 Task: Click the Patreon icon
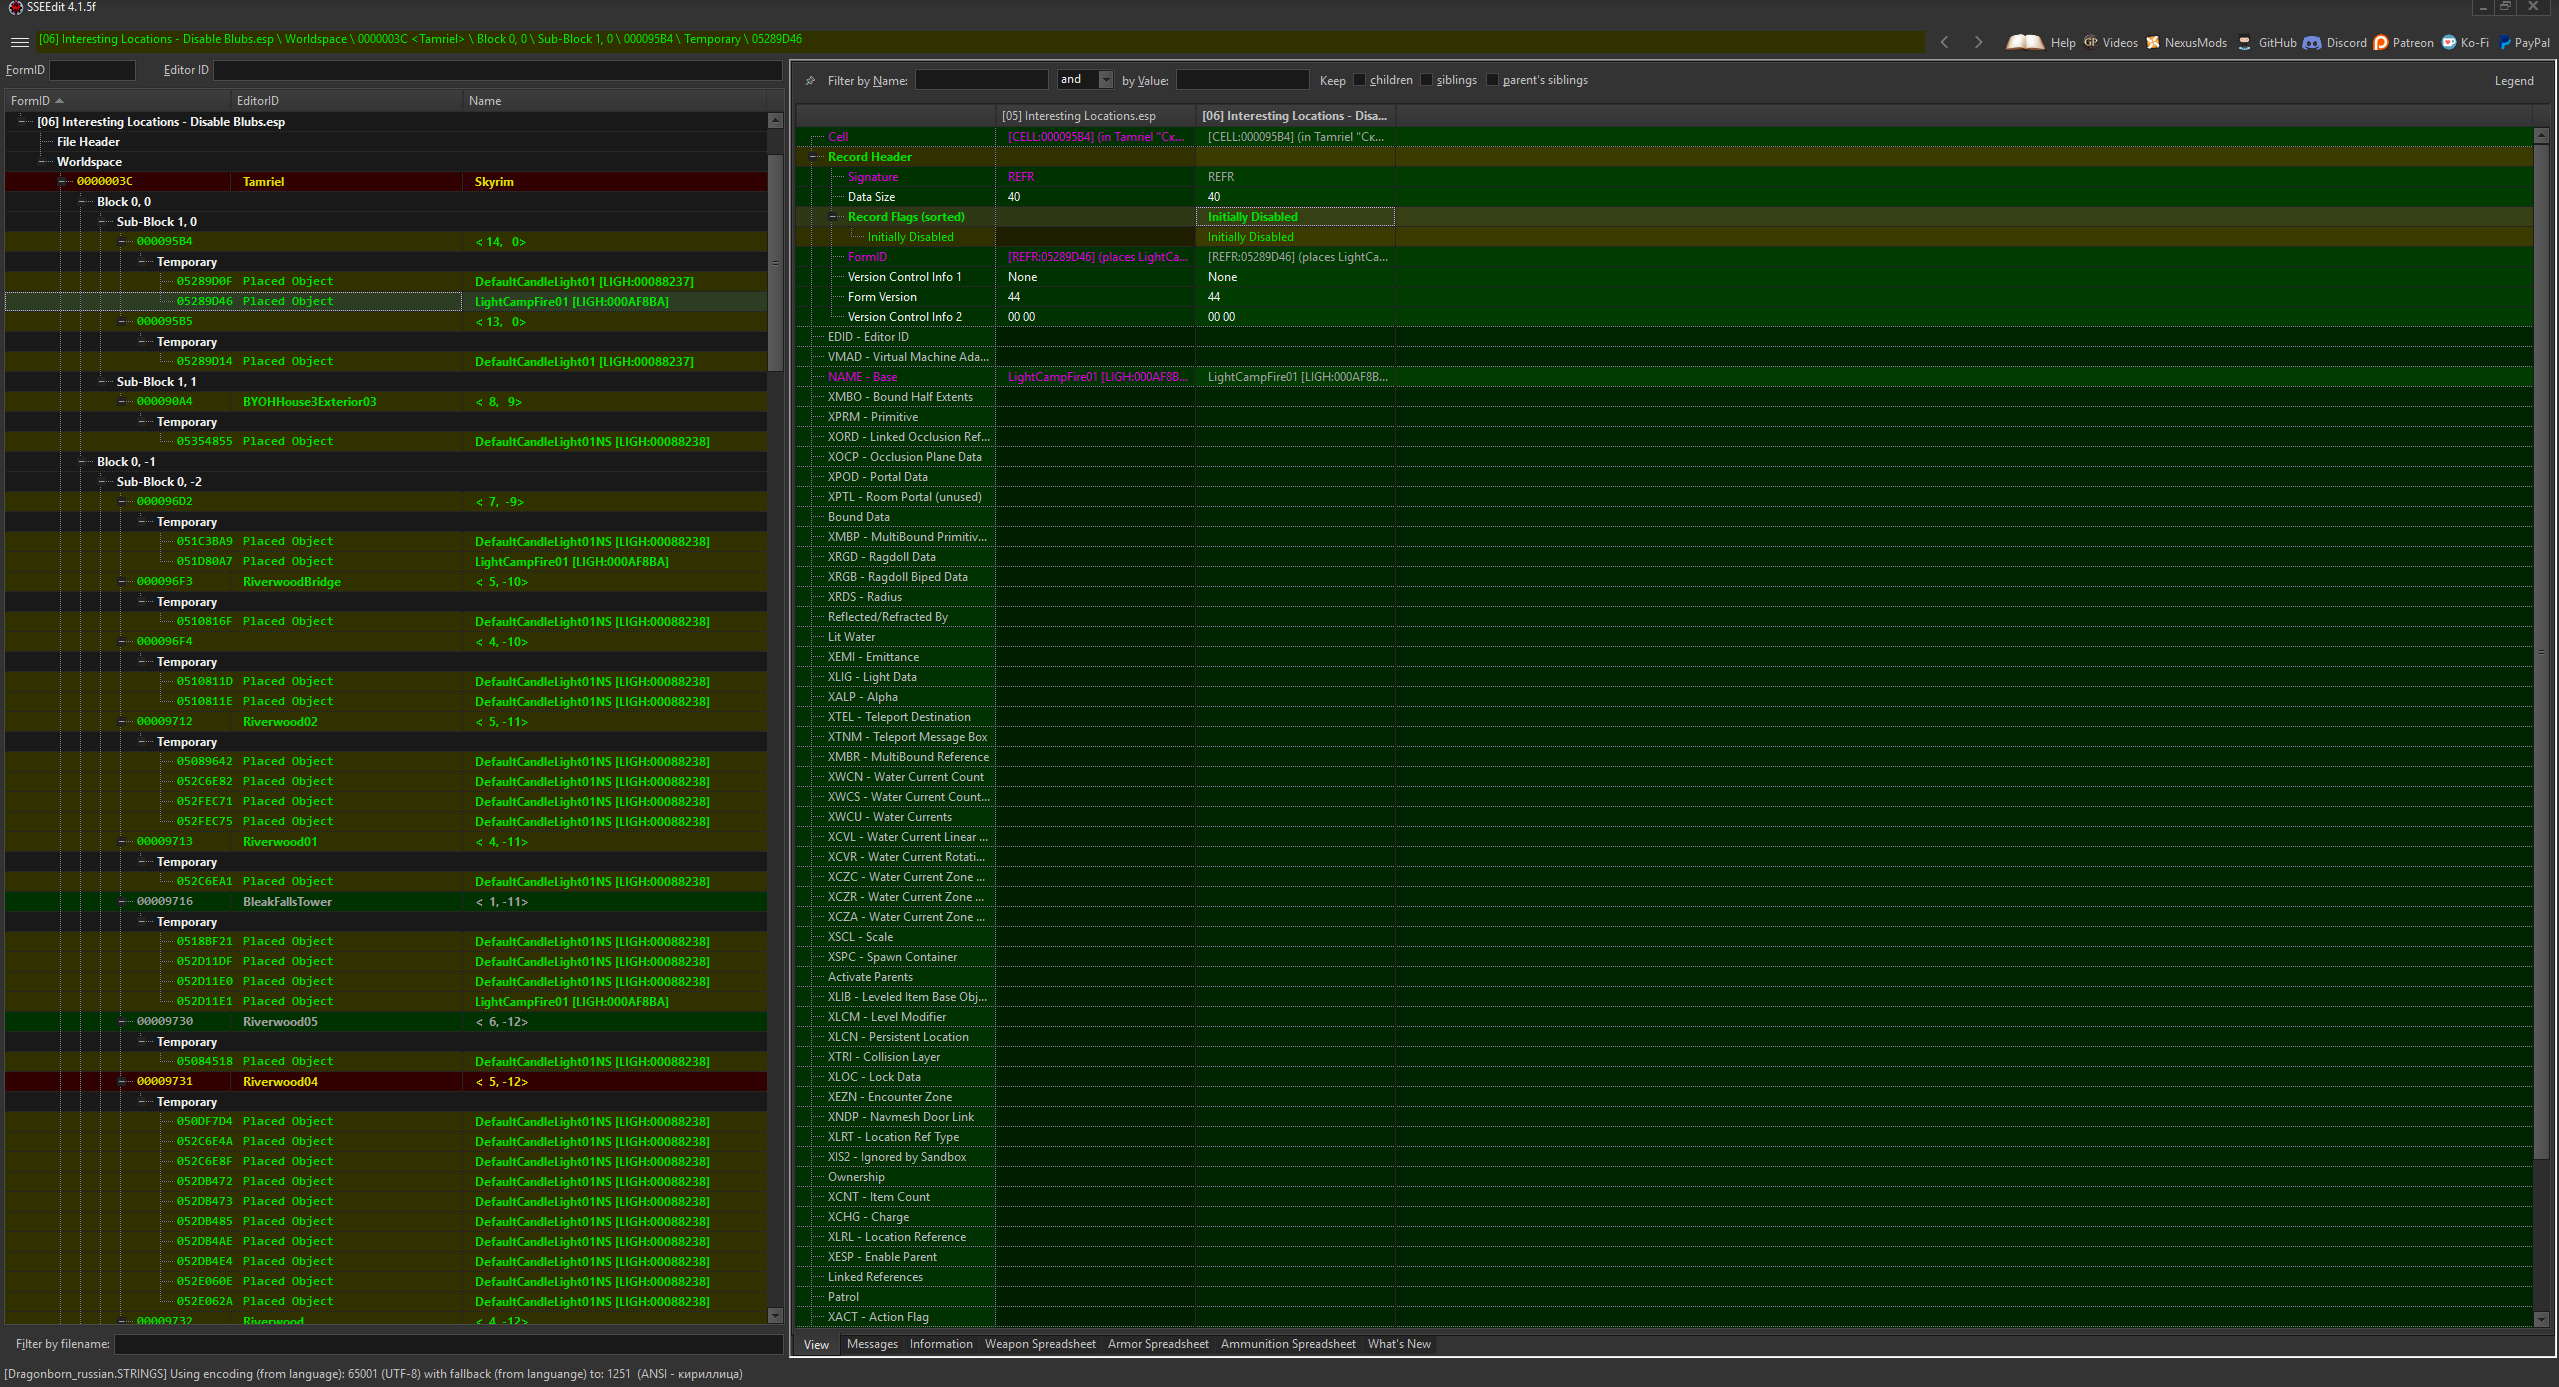pyautogui.click(x=2381, y=42)
